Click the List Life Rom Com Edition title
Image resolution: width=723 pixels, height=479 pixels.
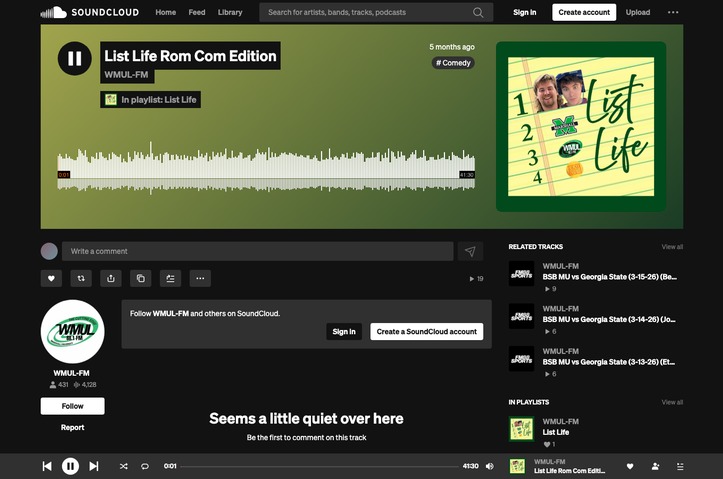coord(190,56)
